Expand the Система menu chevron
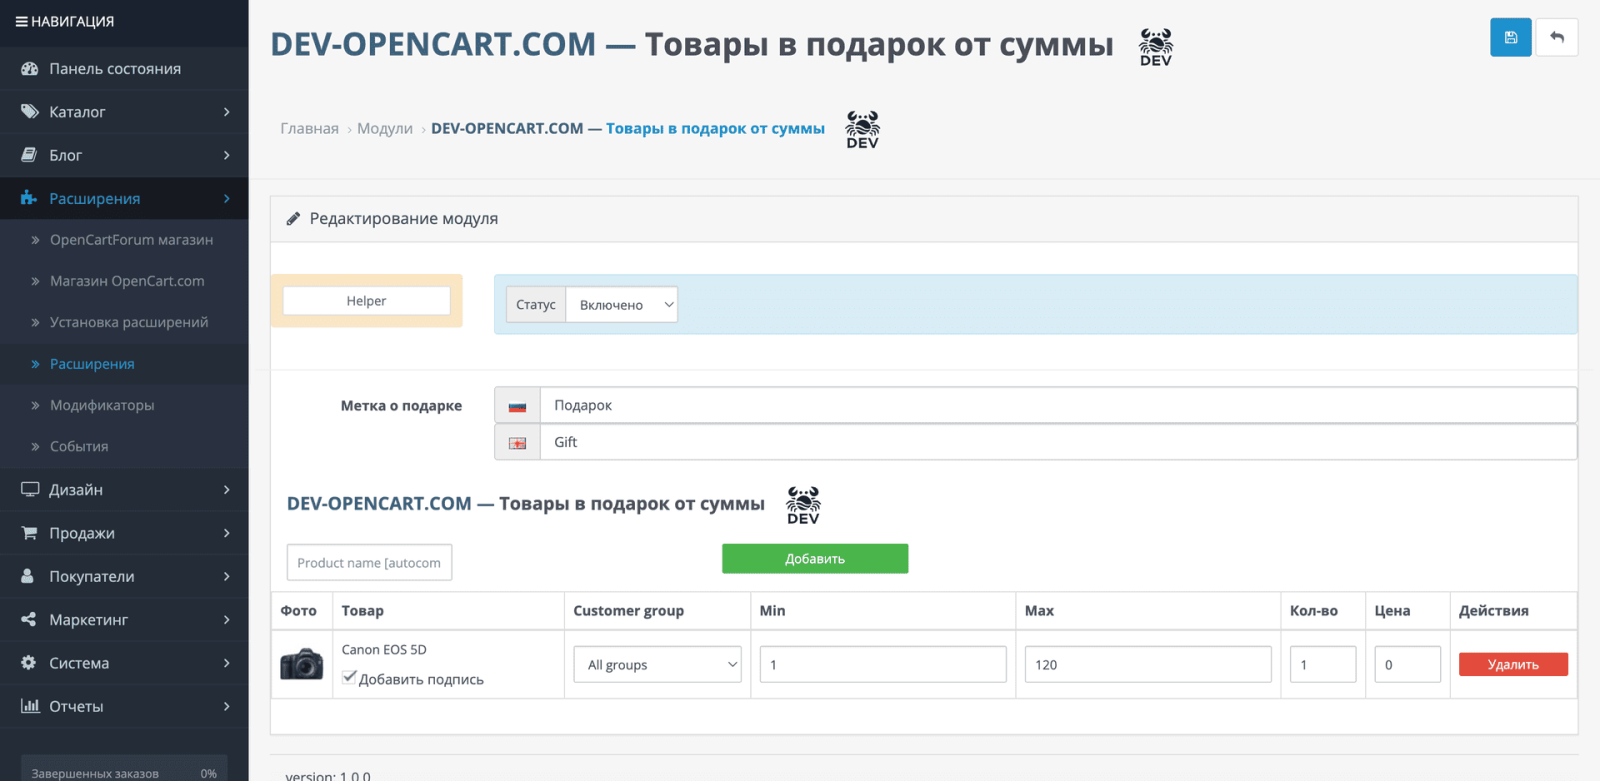The height and width of the screenshot is (782, 1600). [x=227, y=663]
